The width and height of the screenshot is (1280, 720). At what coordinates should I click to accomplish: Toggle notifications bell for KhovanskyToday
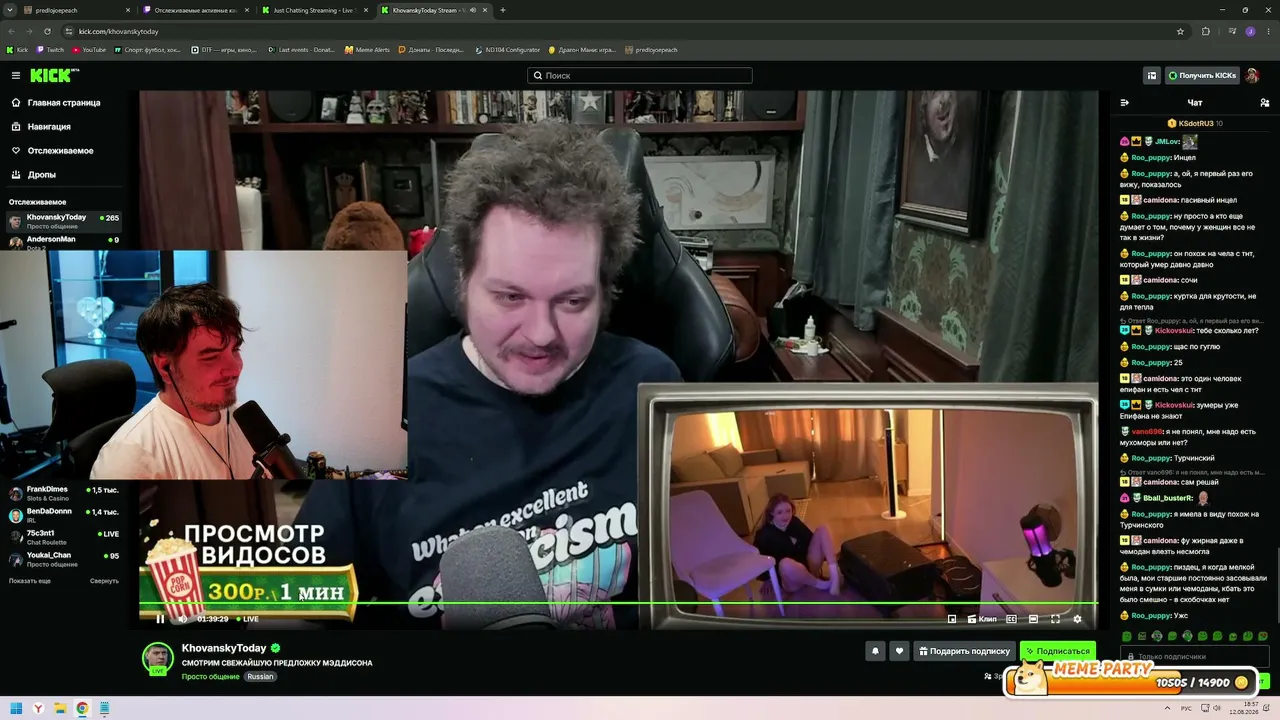[x=875, y=651]
